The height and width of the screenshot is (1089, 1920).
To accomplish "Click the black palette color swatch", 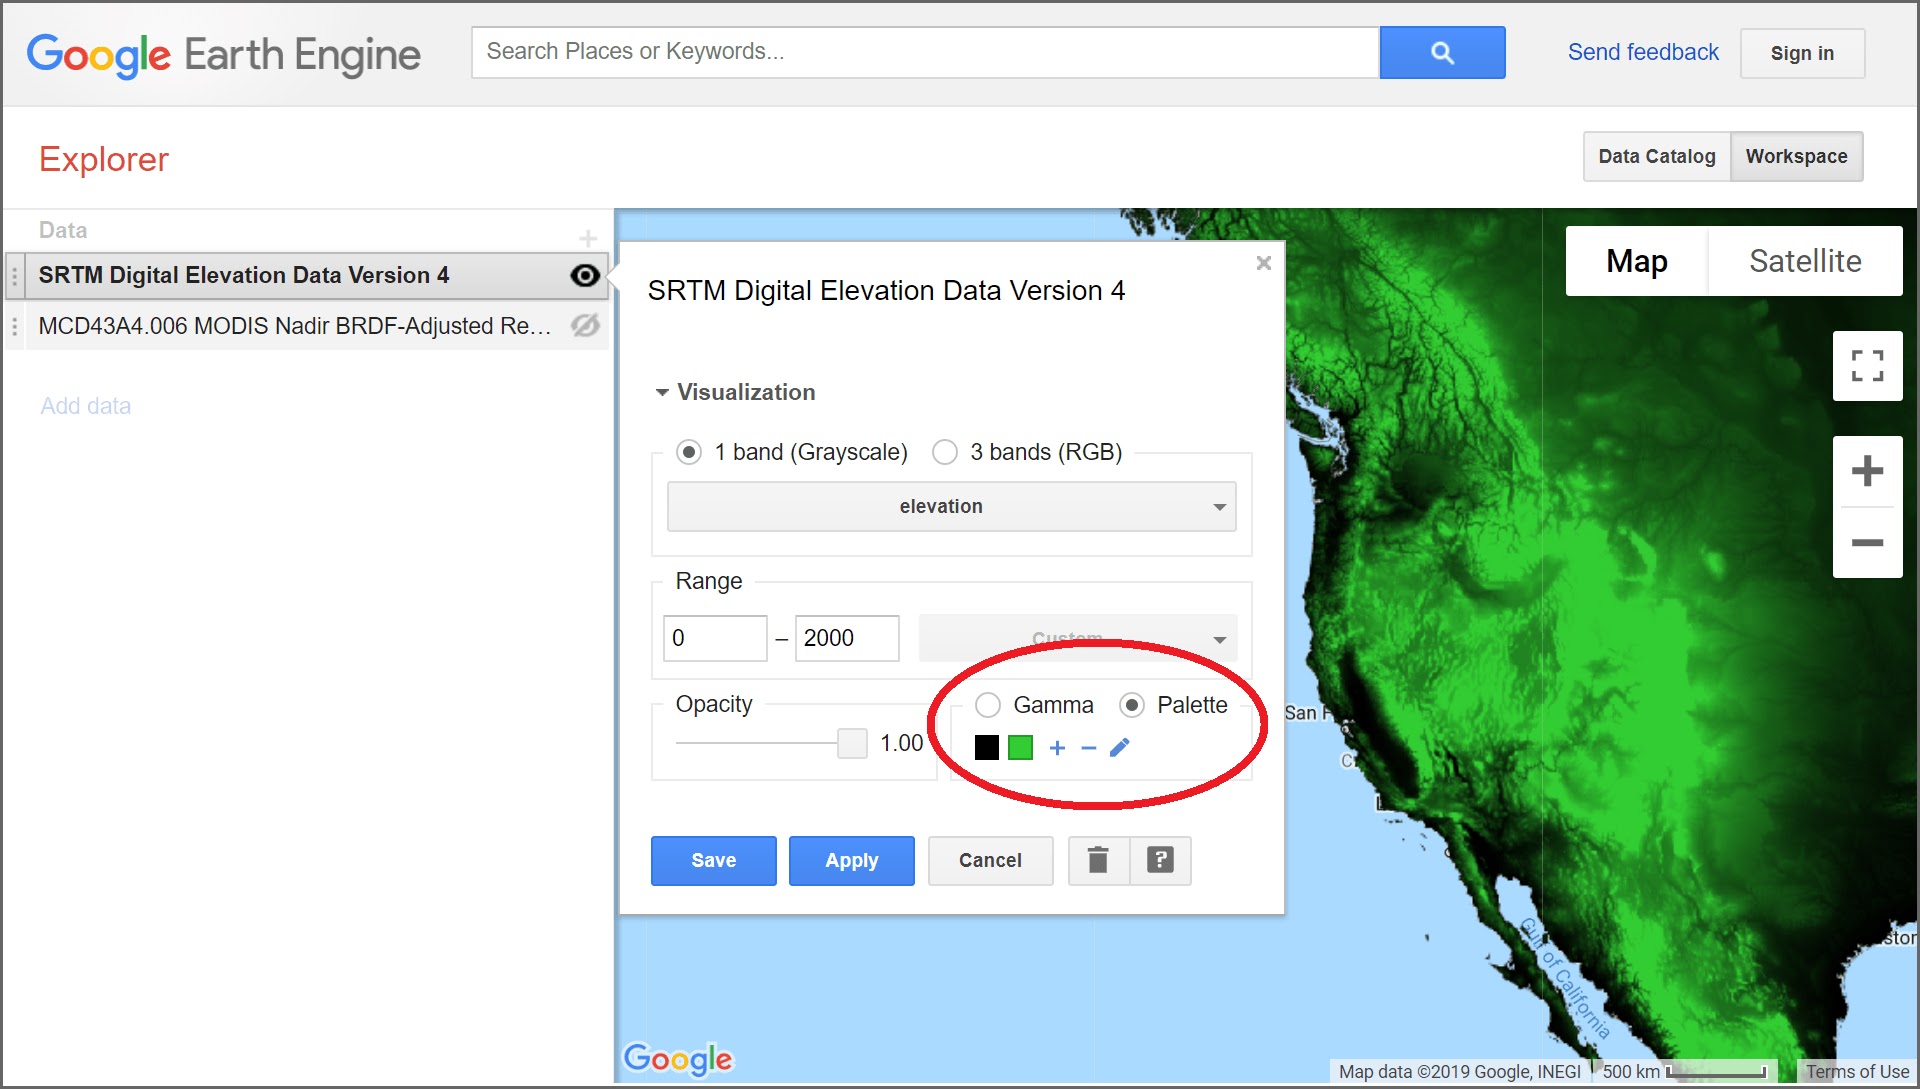I will click(987, 748).
